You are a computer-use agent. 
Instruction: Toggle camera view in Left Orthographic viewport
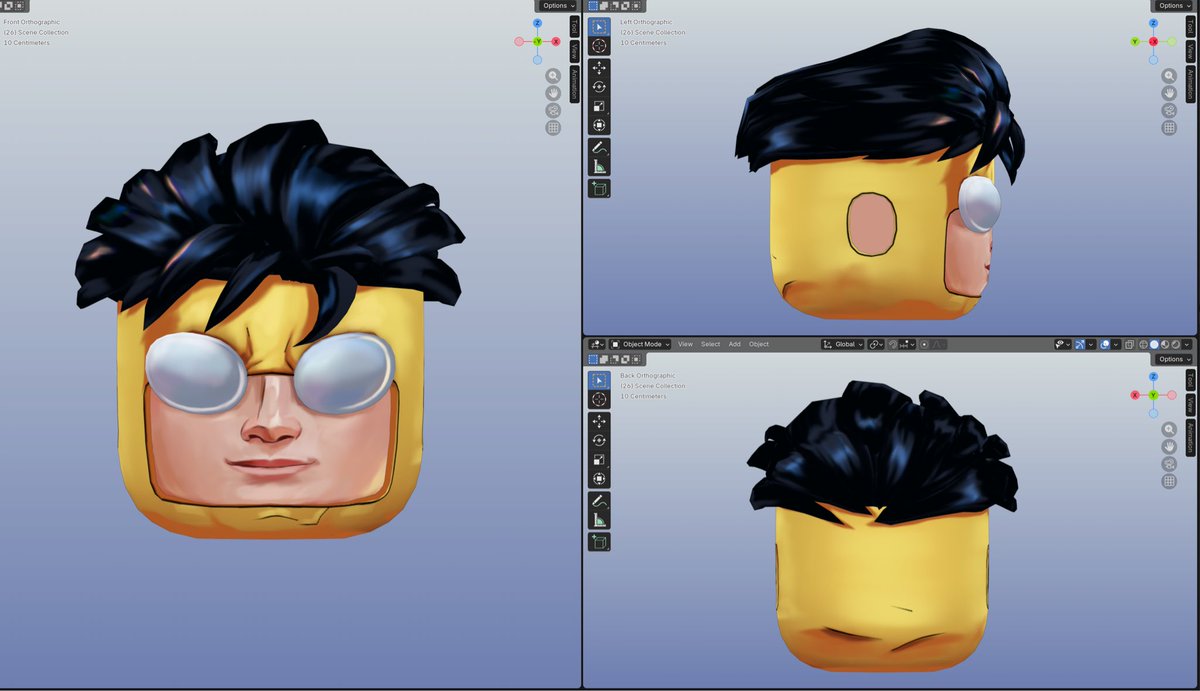coord(1169,110)
